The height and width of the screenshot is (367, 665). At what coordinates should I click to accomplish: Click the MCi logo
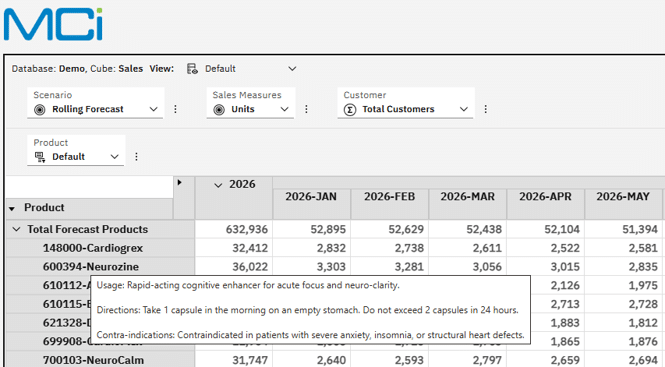click(x=53, y=24)
